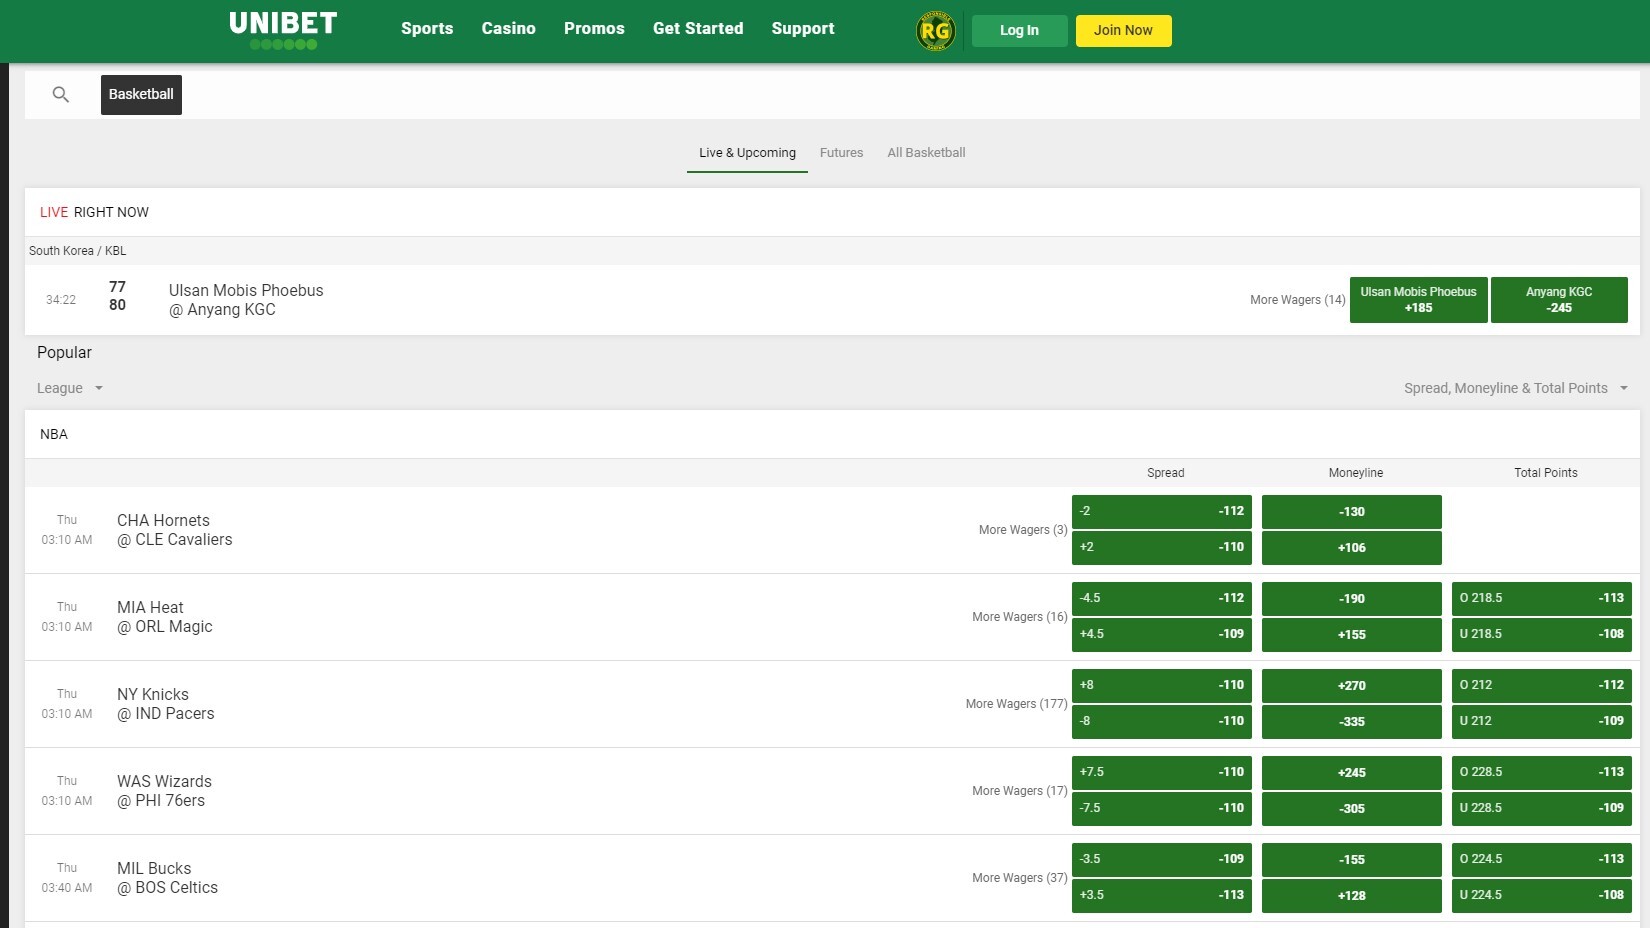Viewport: 1650px width, 928px height.
Task: Select Over 224.5 total points
Action: tap(1542, 859)
